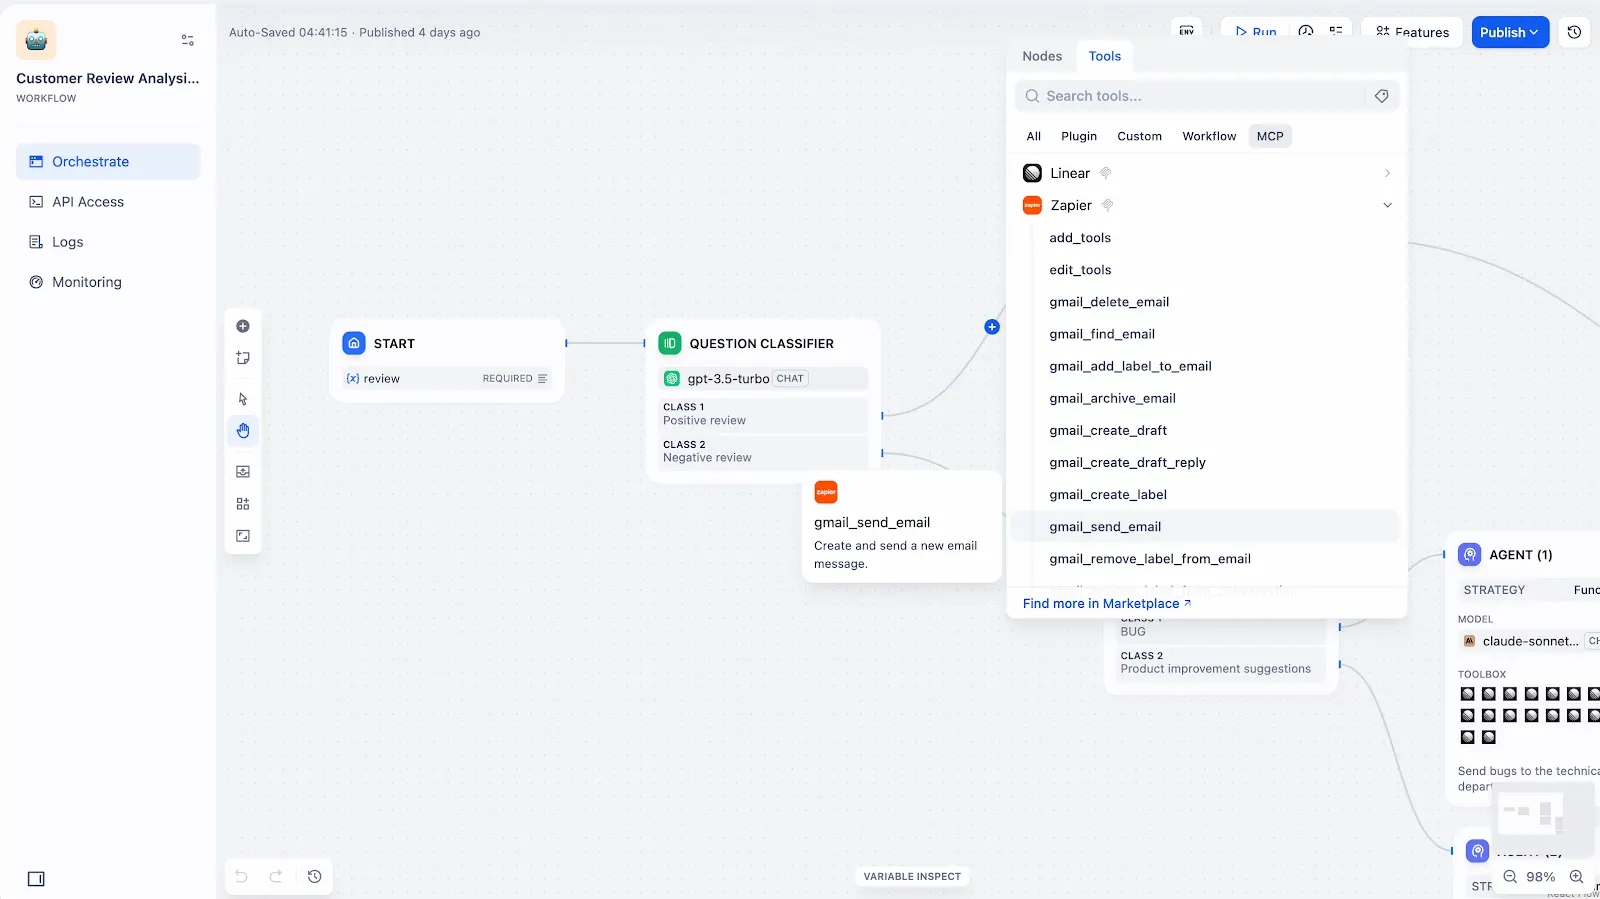Viewport: 1600px width, 899px height.
Task: Switch to the Nodes tab
Action: pyautogui.click(x=1042, y=57)
